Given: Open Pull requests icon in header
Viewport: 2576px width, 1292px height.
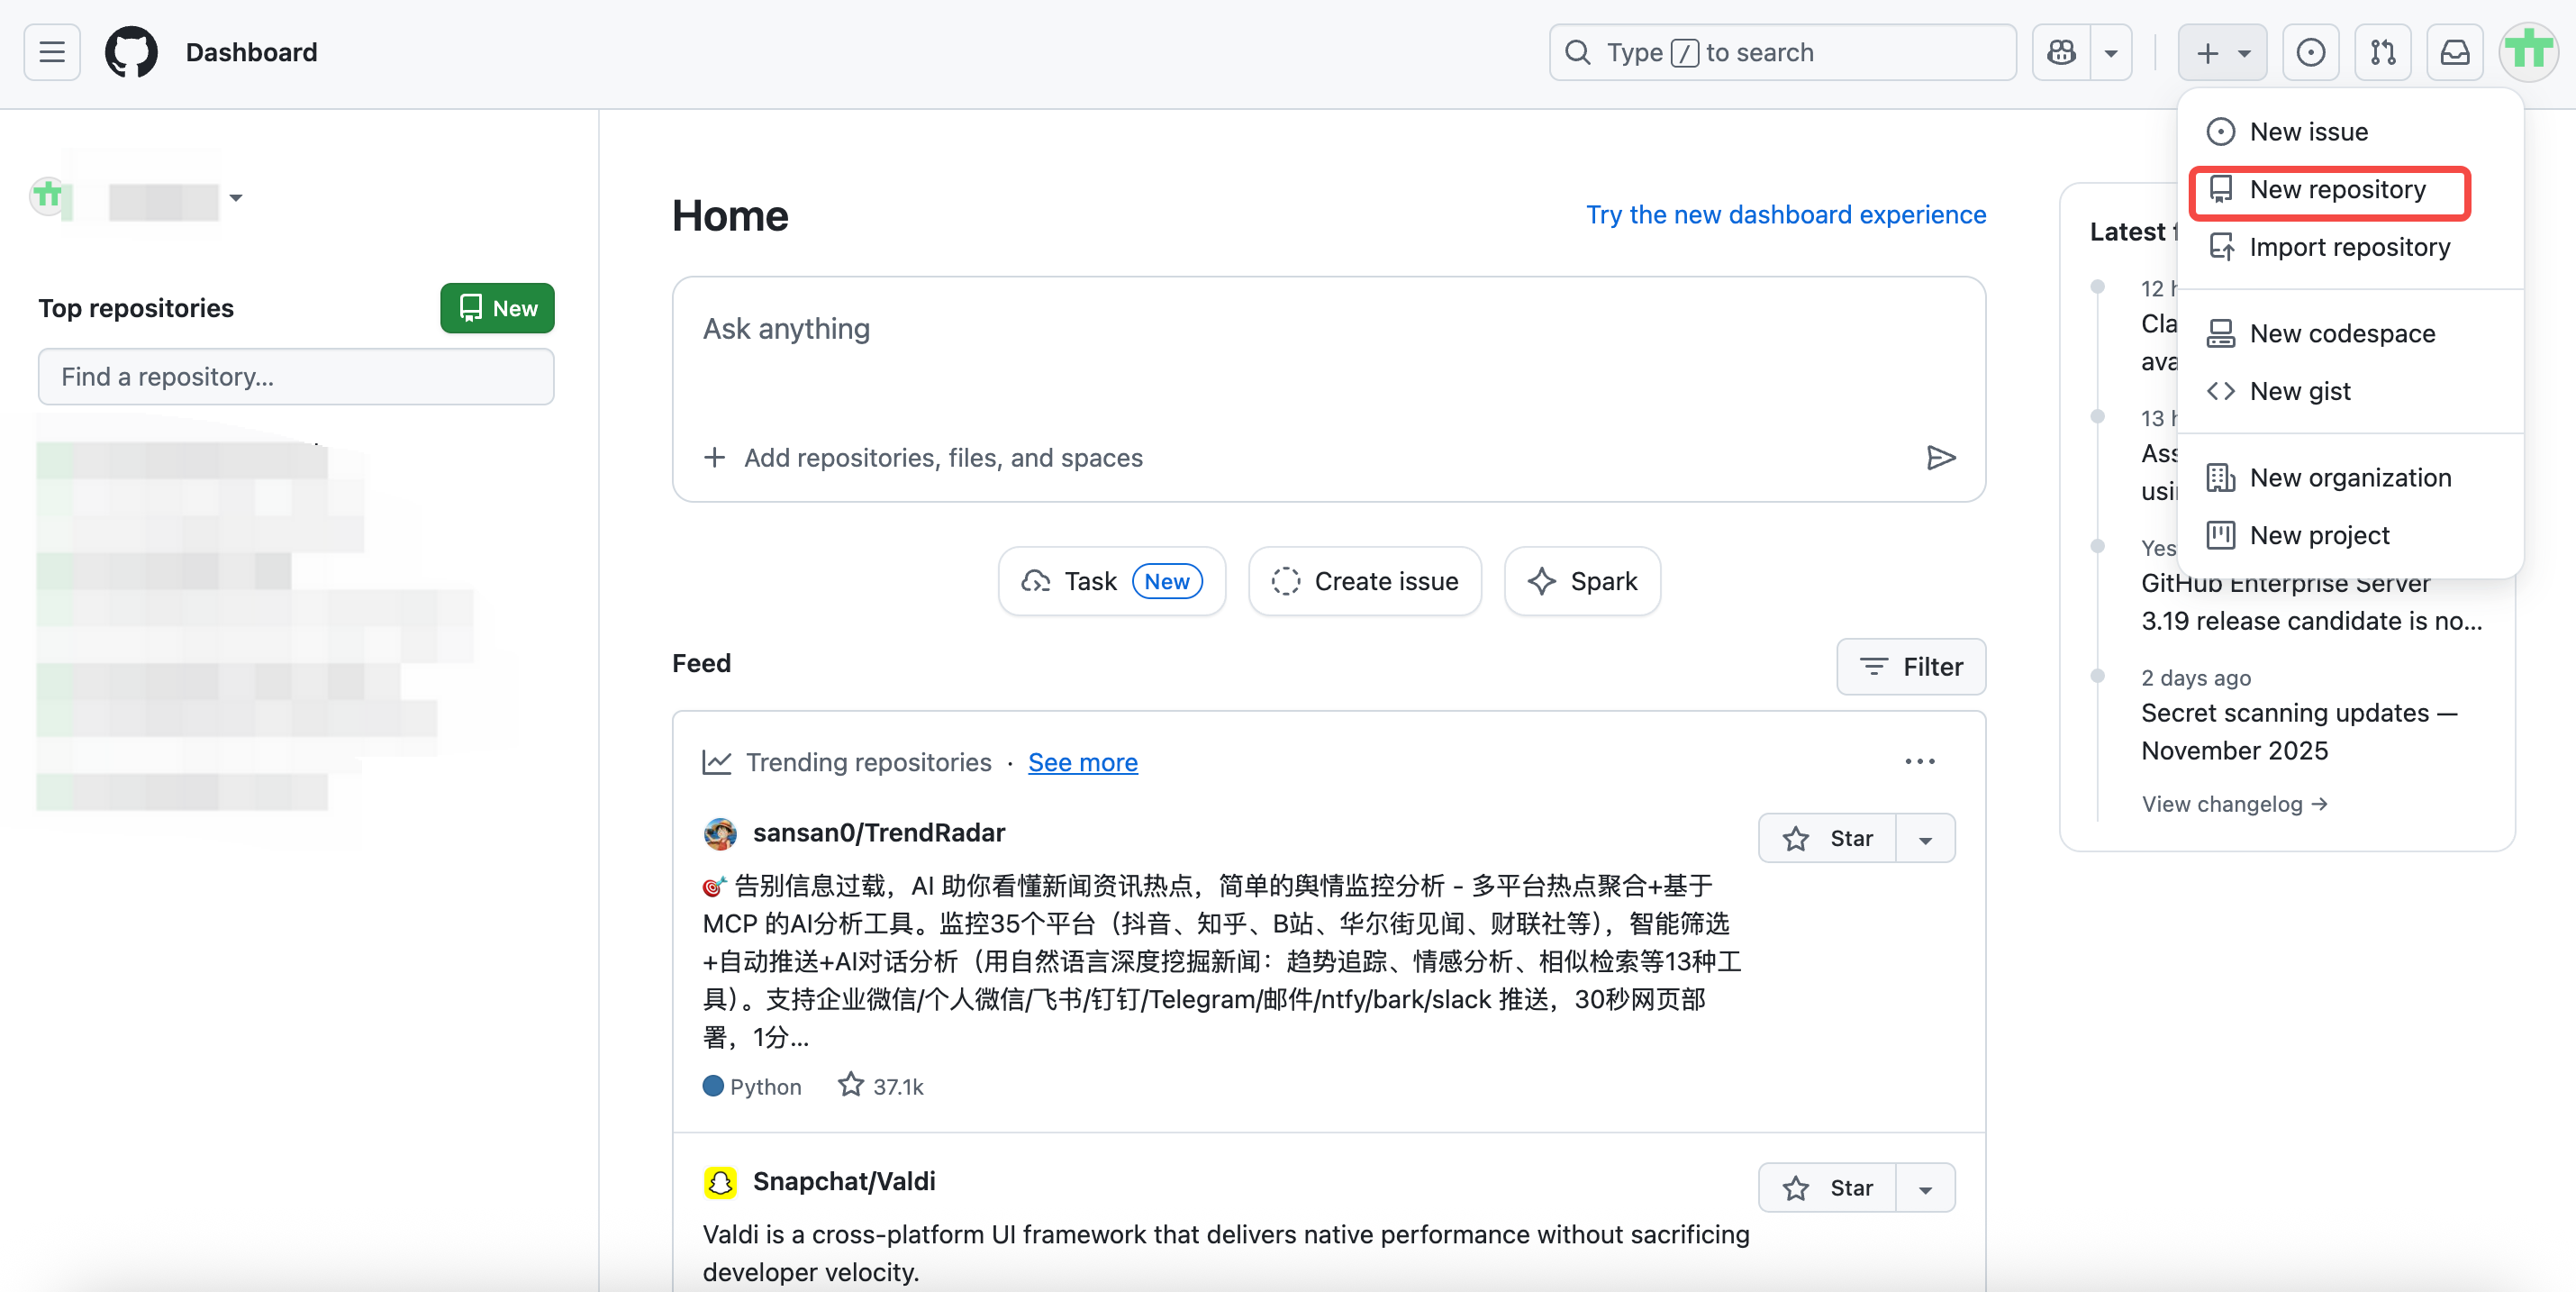Looking at the screenshot, I should point(2383,52).
